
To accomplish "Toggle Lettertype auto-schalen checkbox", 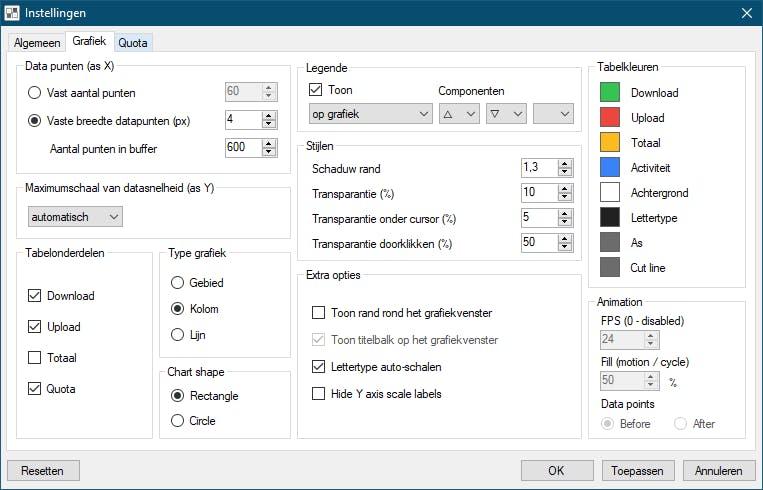I will pos(319,367).
